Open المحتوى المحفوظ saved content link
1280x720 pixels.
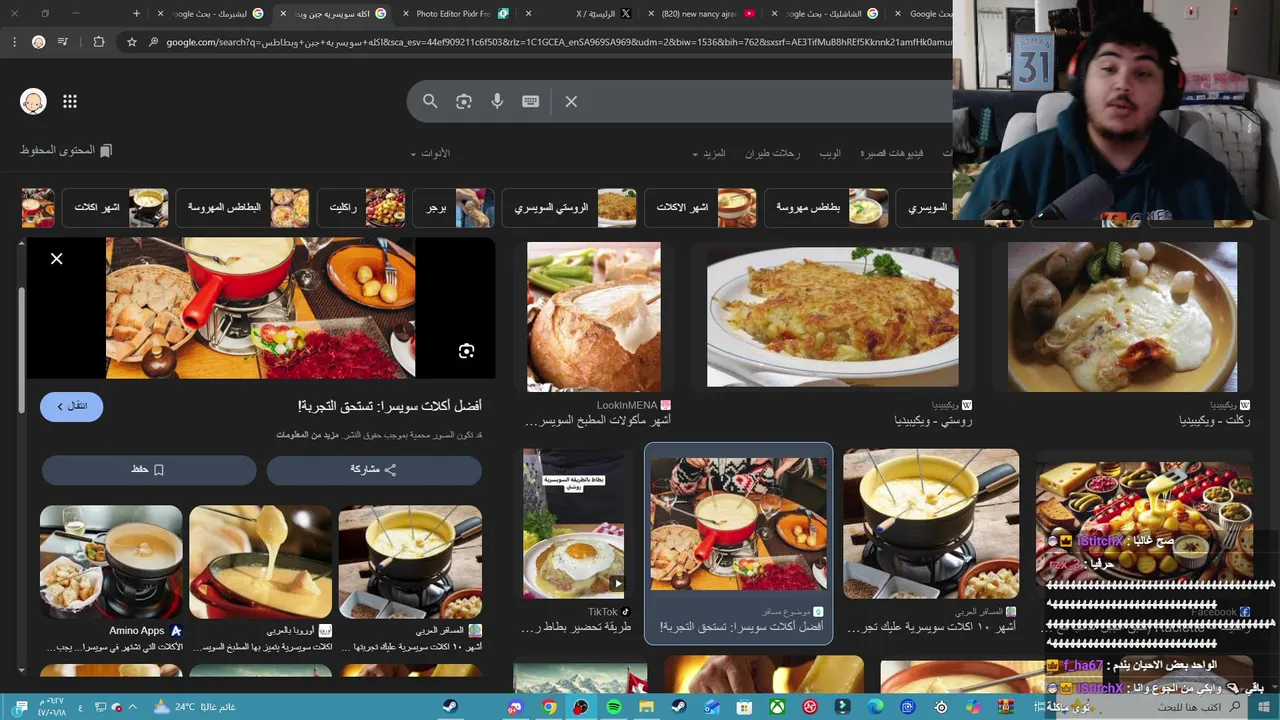(66, 150)
